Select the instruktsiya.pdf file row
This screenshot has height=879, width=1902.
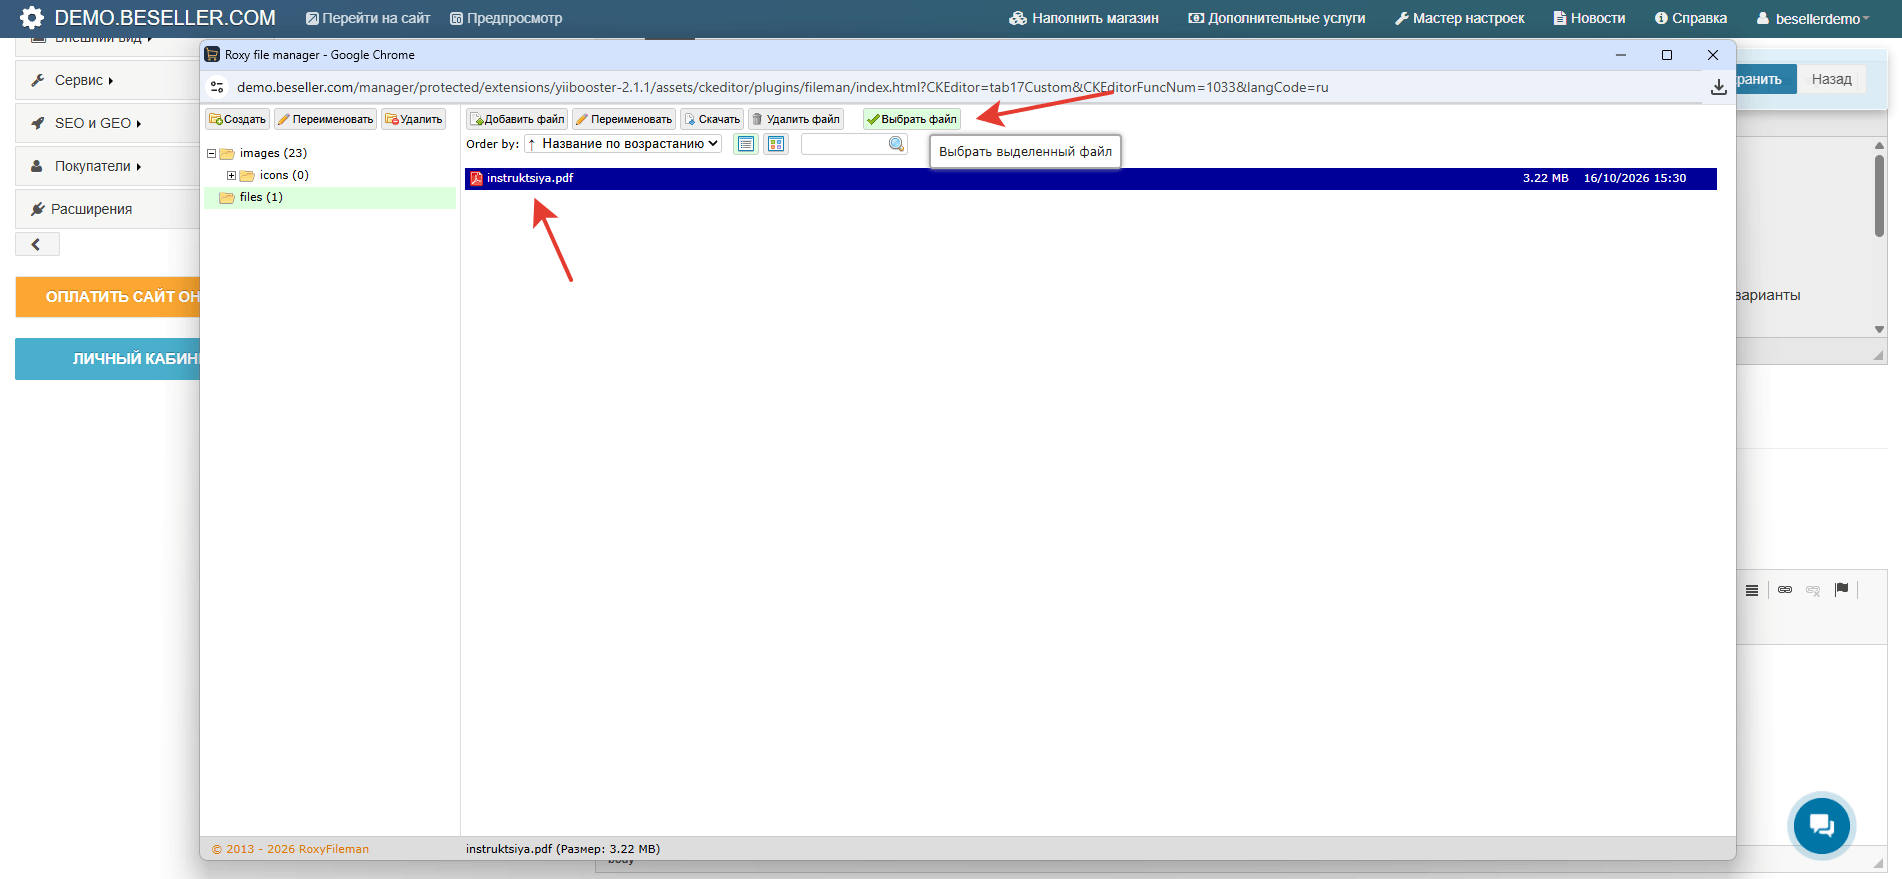(1091, 178)
